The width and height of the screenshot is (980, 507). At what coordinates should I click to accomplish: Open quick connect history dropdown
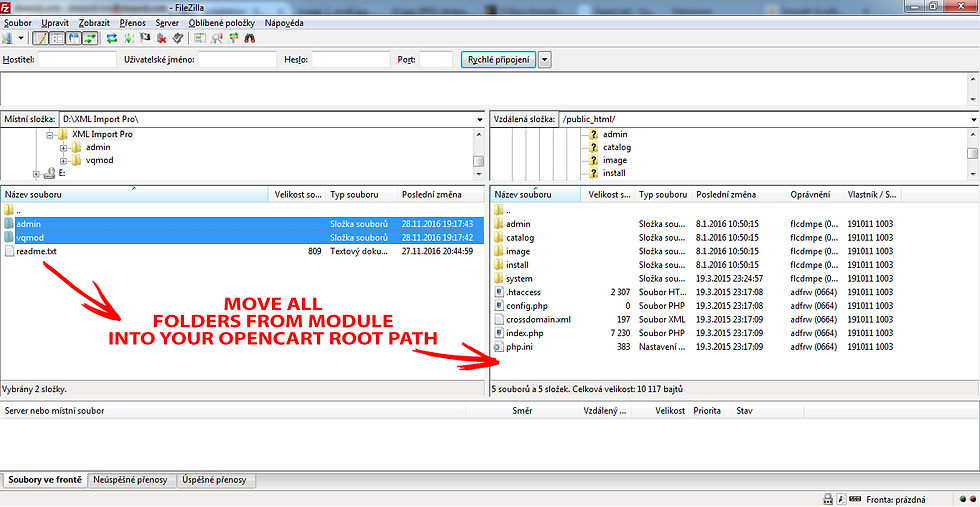tap(544, 60)
